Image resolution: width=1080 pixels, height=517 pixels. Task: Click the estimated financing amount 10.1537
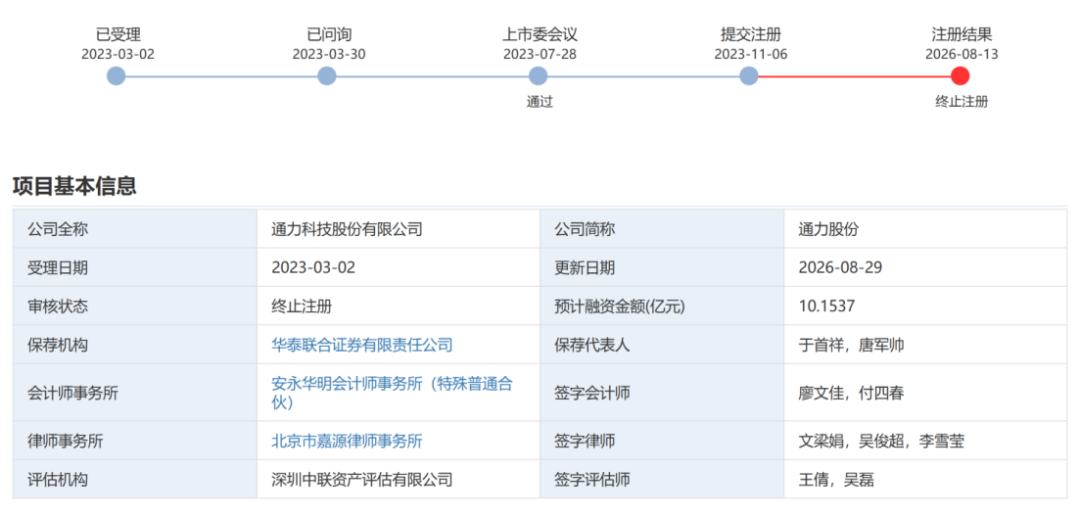click(x=827, y=306)
